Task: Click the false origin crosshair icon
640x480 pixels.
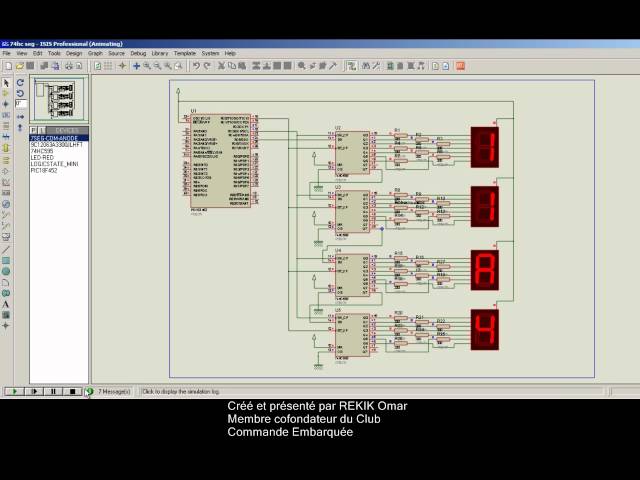Action: coord(122,66)
